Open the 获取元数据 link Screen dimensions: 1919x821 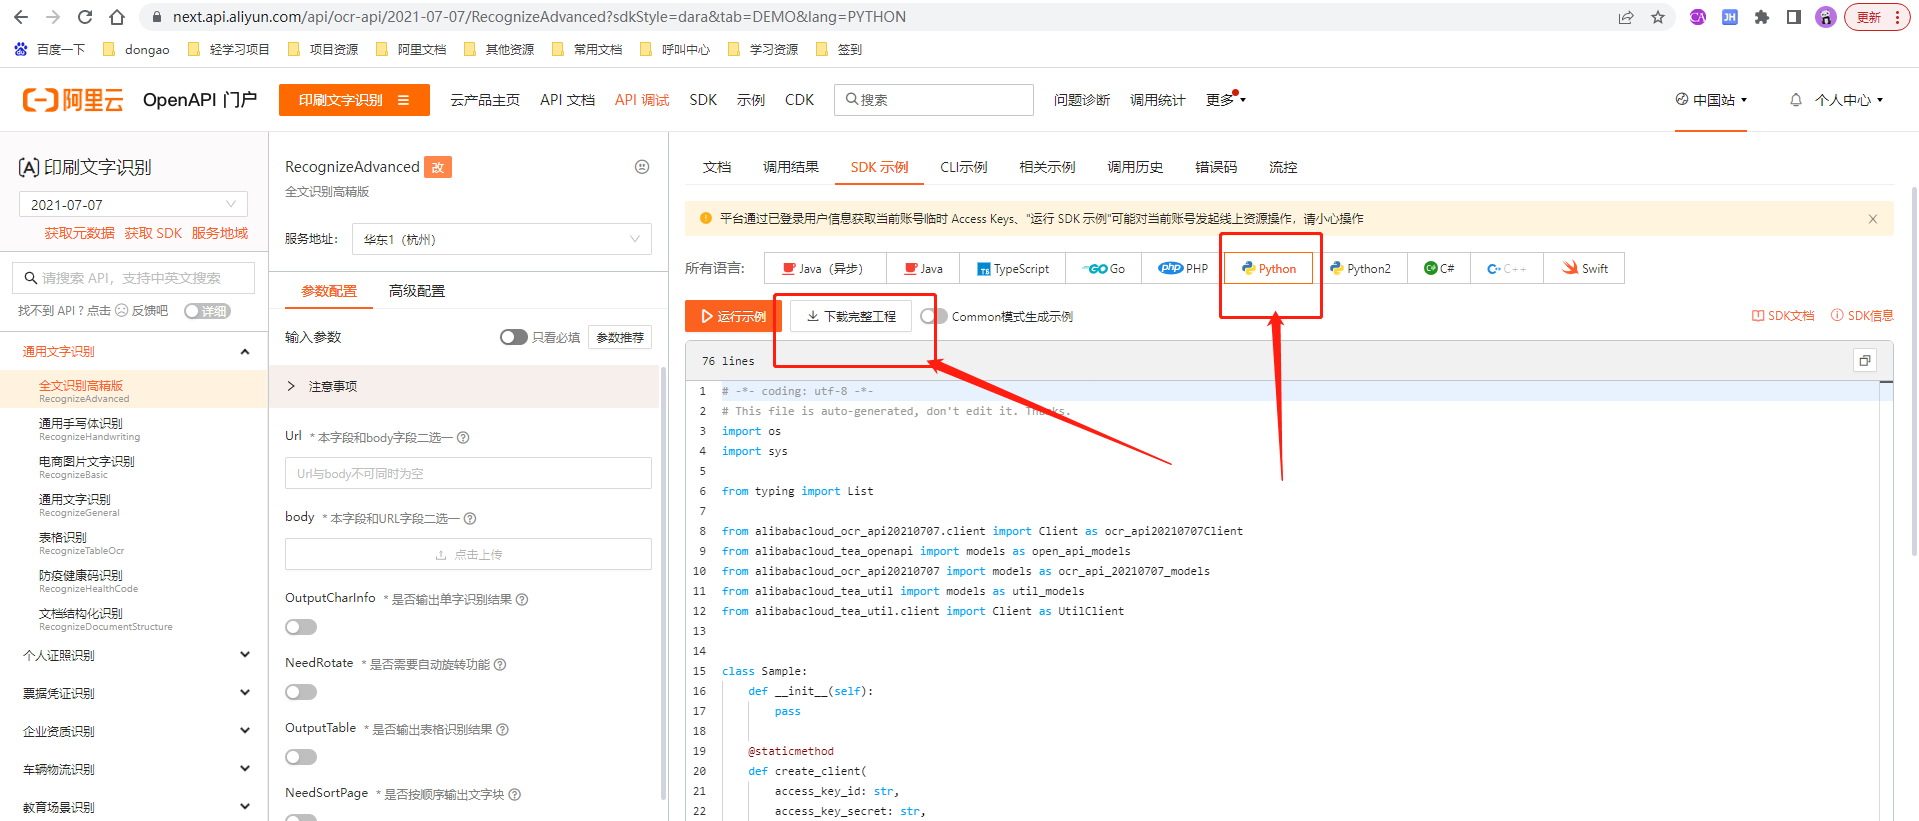coord(79,233)
